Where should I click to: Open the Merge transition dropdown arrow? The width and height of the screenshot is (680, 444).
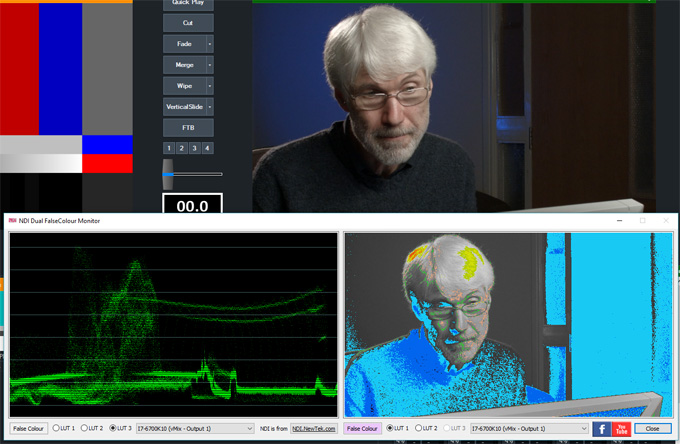pos(210,65)
